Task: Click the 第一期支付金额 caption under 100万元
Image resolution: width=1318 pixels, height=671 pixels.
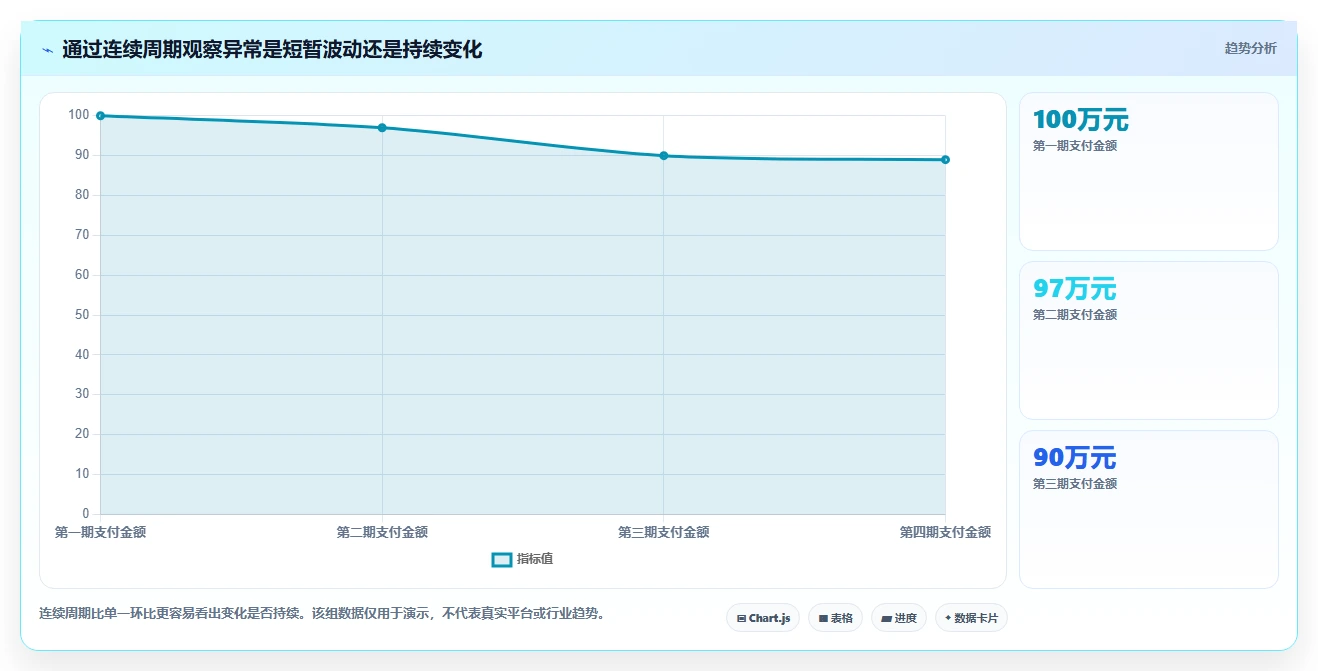Action: pyautogui.click(x=1075, y=146)
